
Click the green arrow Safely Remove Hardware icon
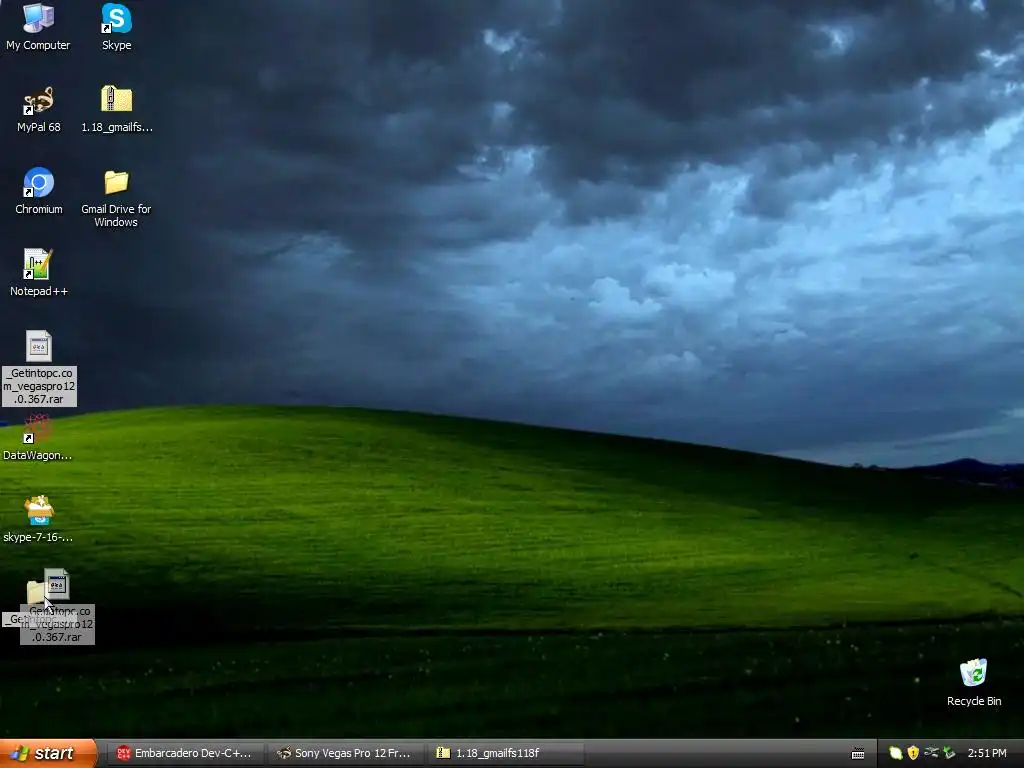point(950,753)
